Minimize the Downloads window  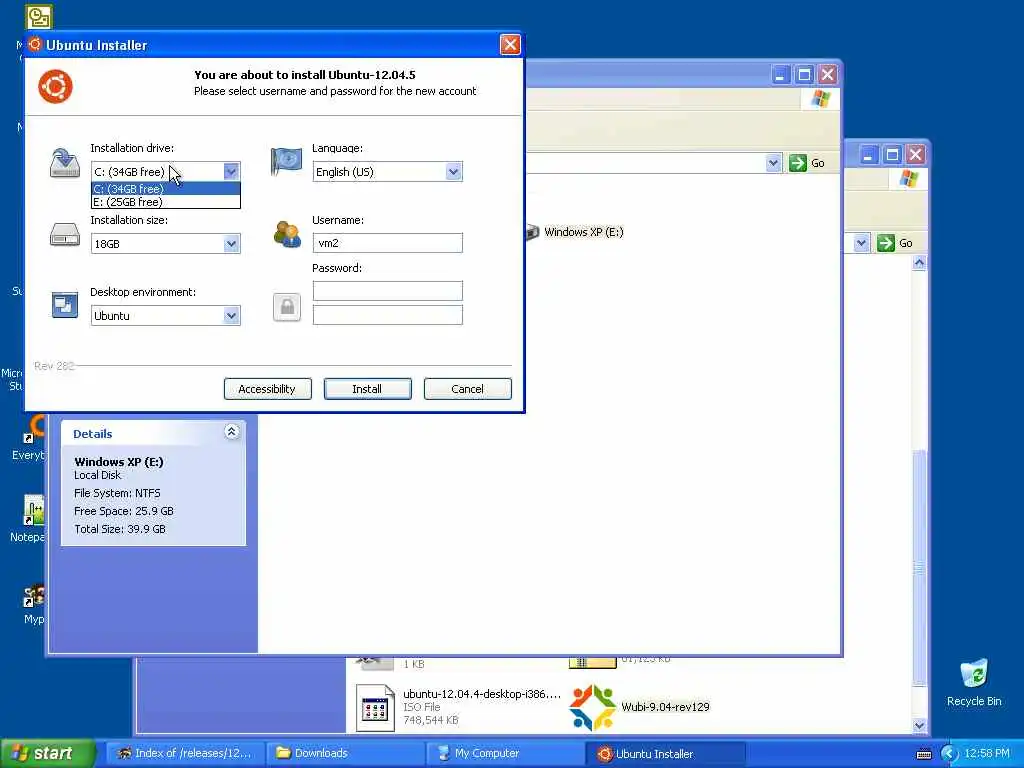click(x=868, y=155)
